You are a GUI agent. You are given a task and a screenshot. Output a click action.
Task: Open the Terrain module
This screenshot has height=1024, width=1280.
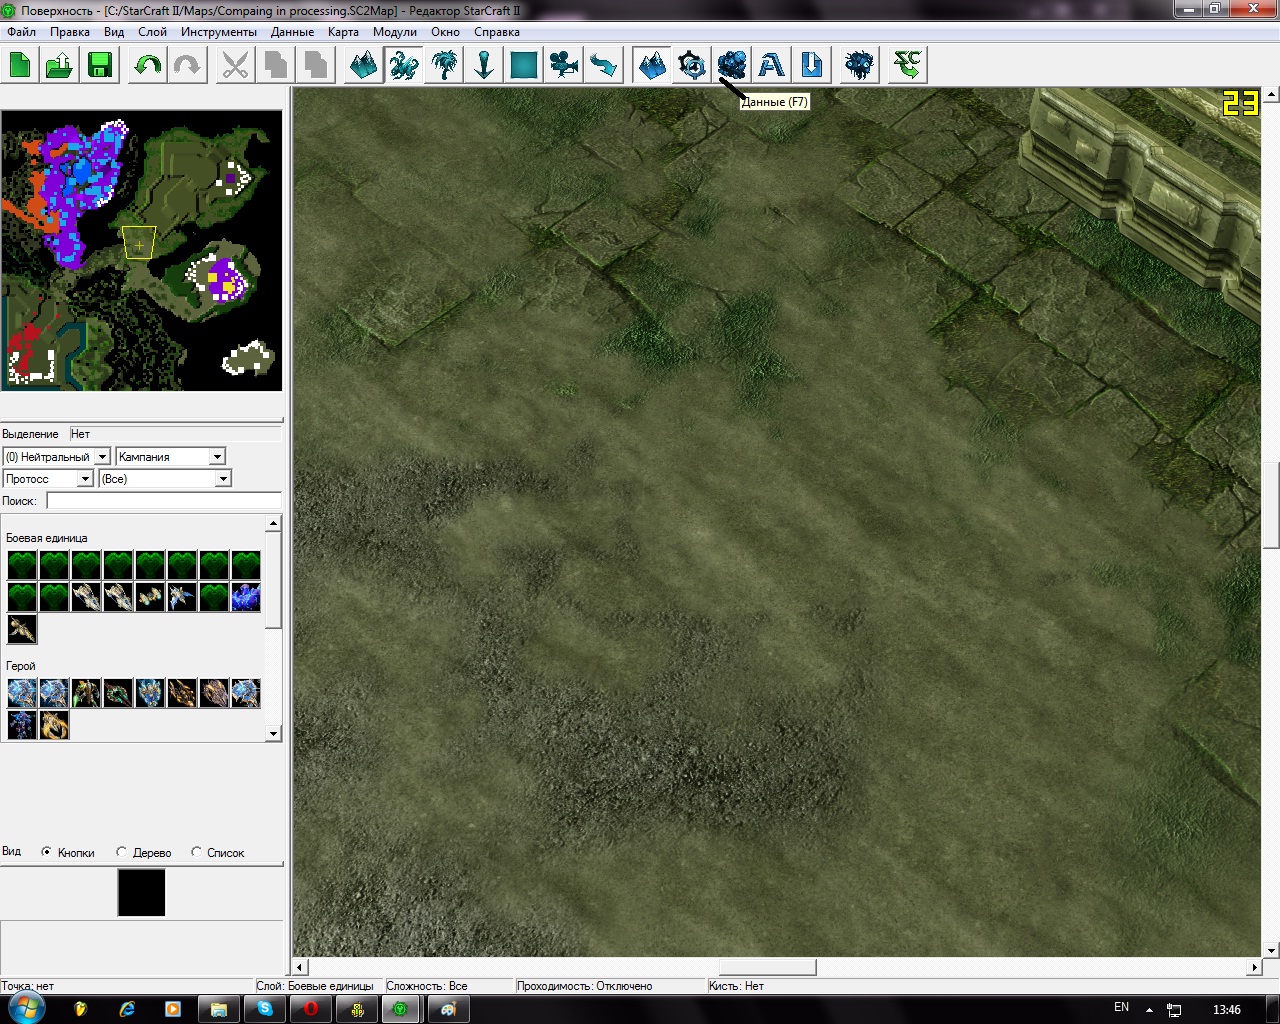point(651,65)
